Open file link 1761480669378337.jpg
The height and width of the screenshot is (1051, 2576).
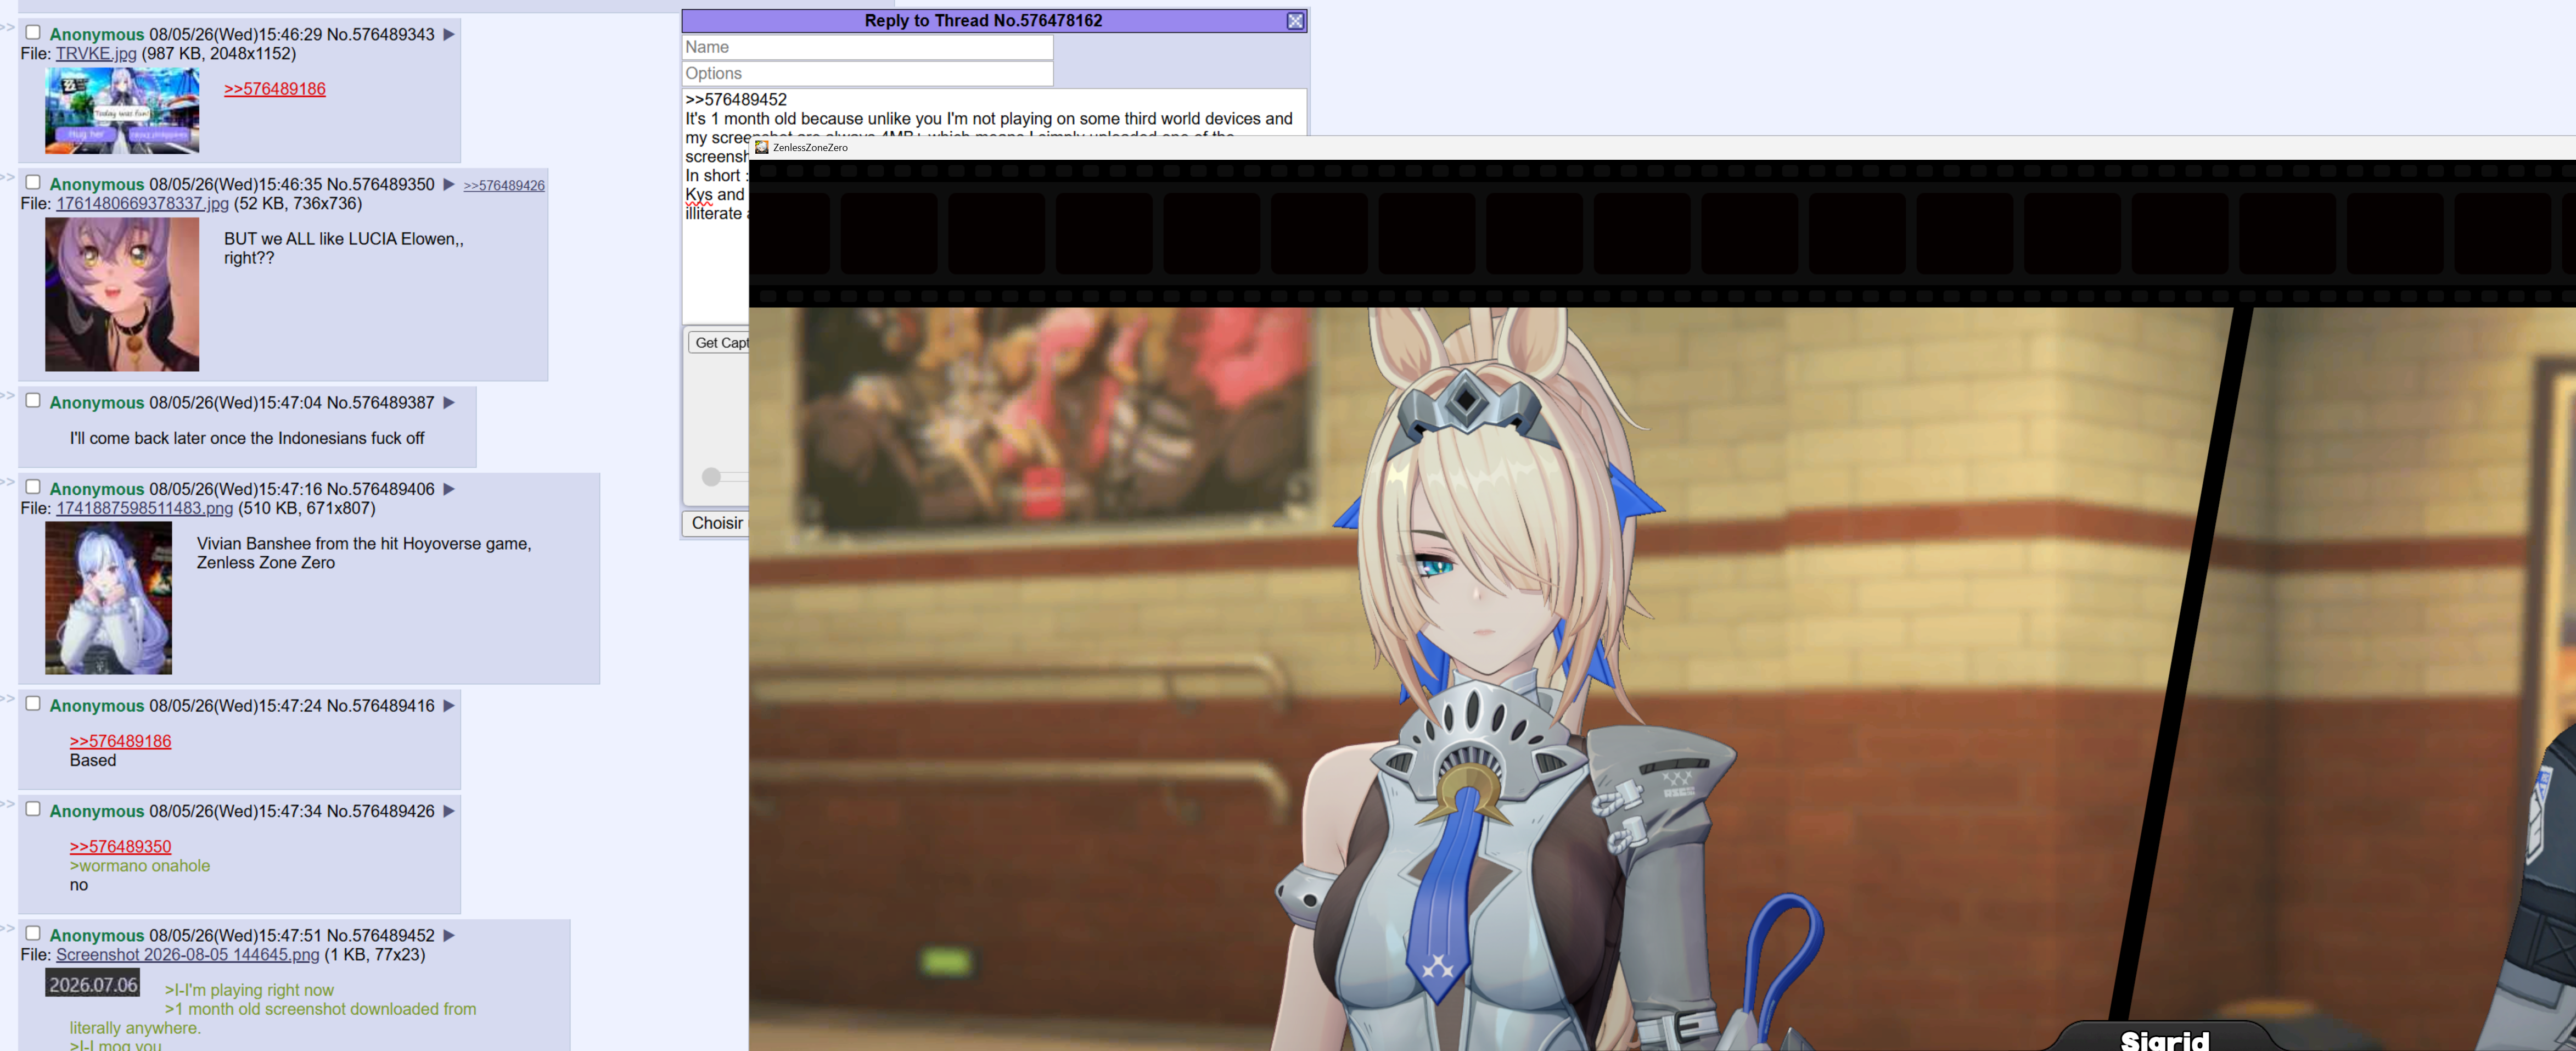tap(142, 203)
